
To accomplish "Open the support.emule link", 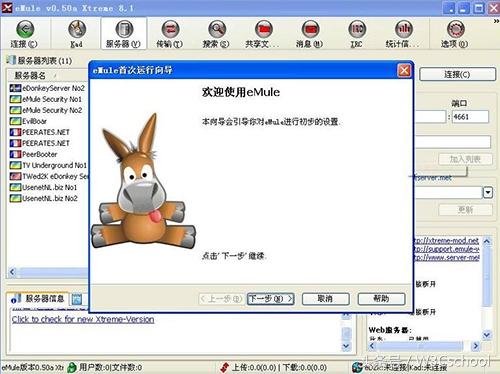I will pos(447,249).
